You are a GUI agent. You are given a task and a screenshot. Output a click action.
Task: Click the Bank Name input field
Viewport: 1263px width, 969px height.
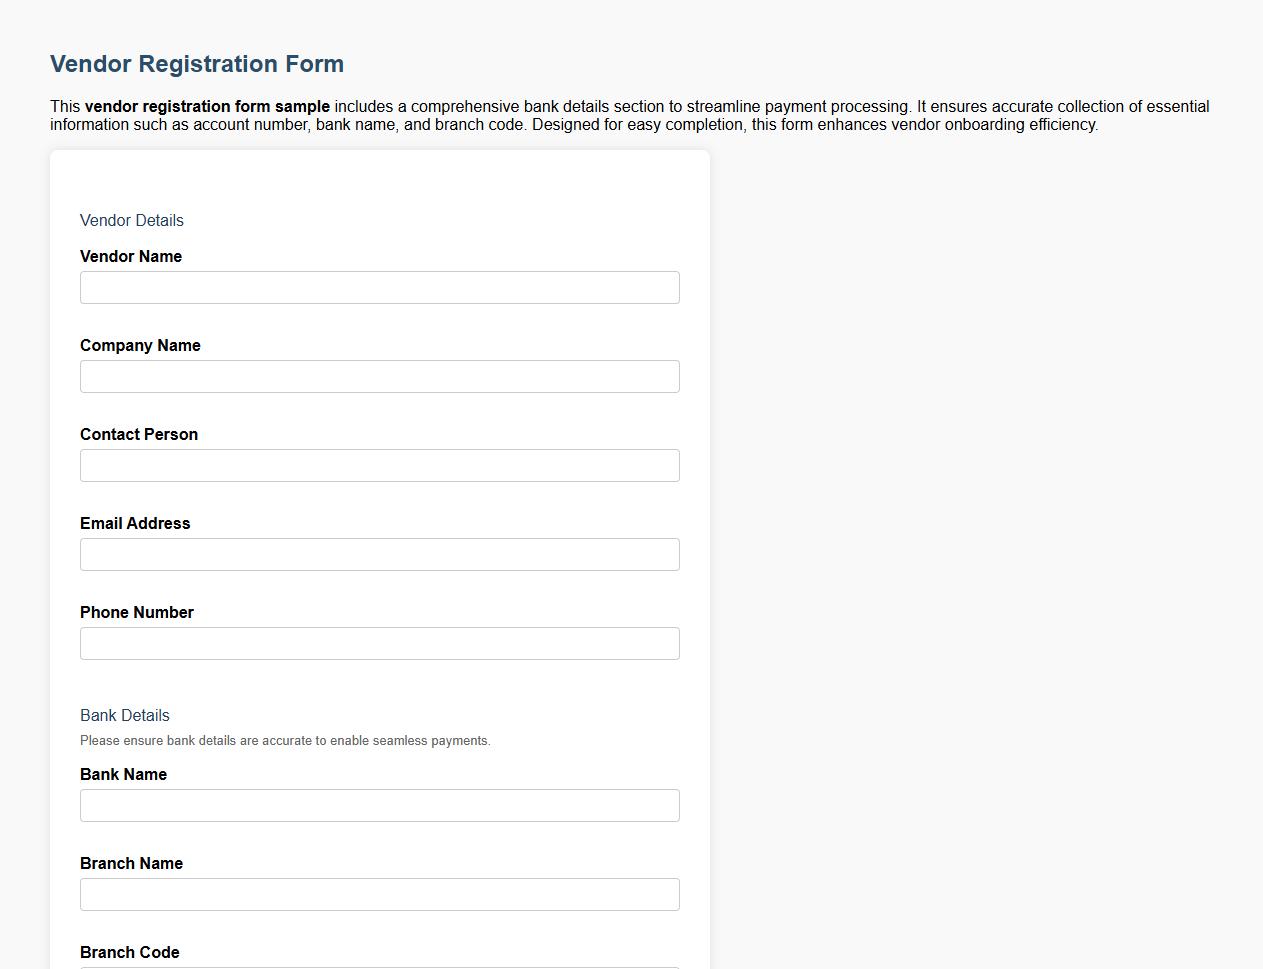(379, 805)
